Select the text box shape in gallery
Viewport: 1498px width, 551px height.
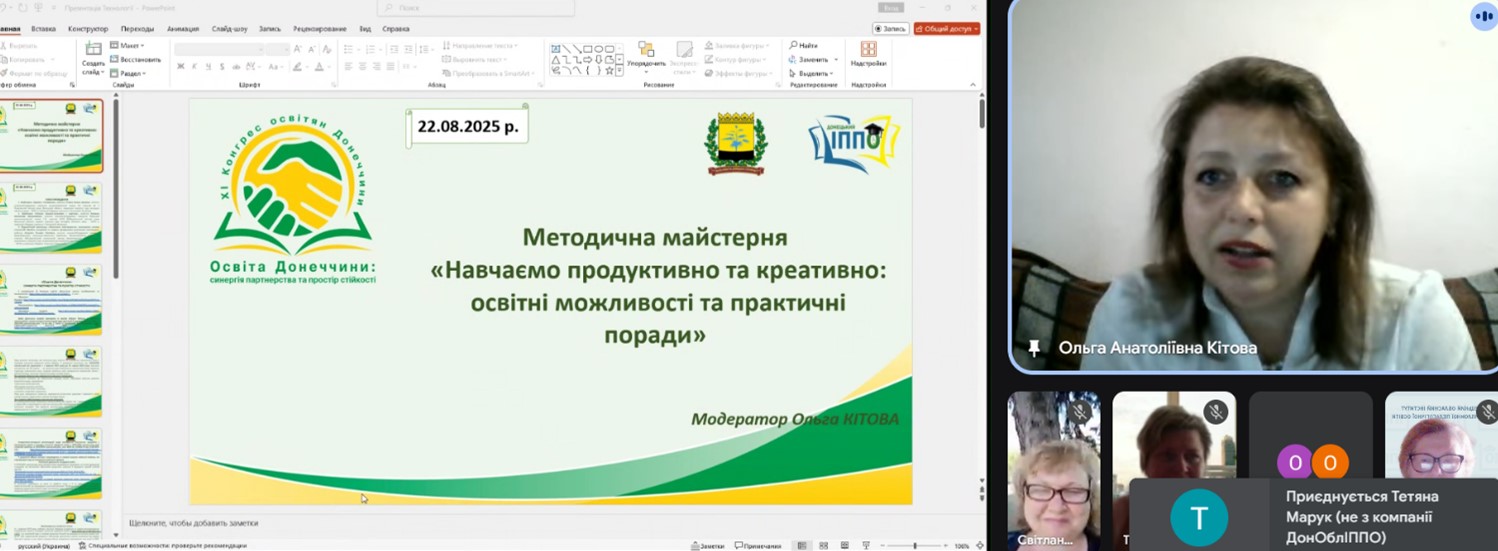coord(556,48)
